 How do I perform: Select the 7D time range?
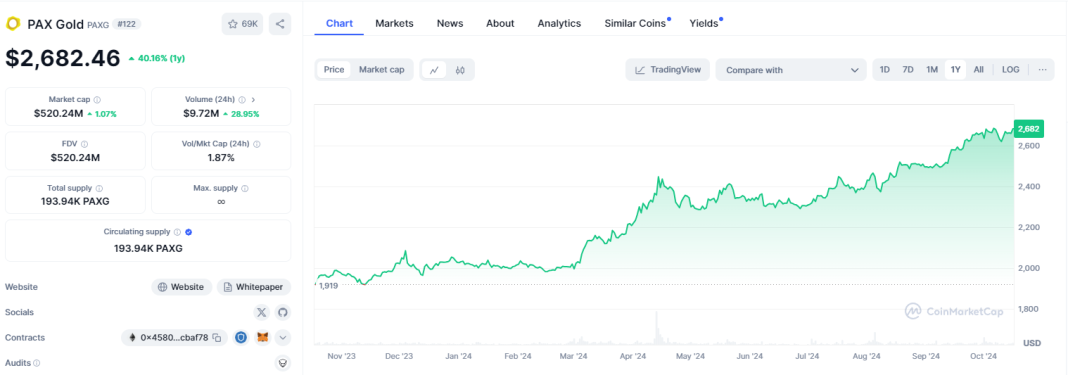click(x=908, y=69)
